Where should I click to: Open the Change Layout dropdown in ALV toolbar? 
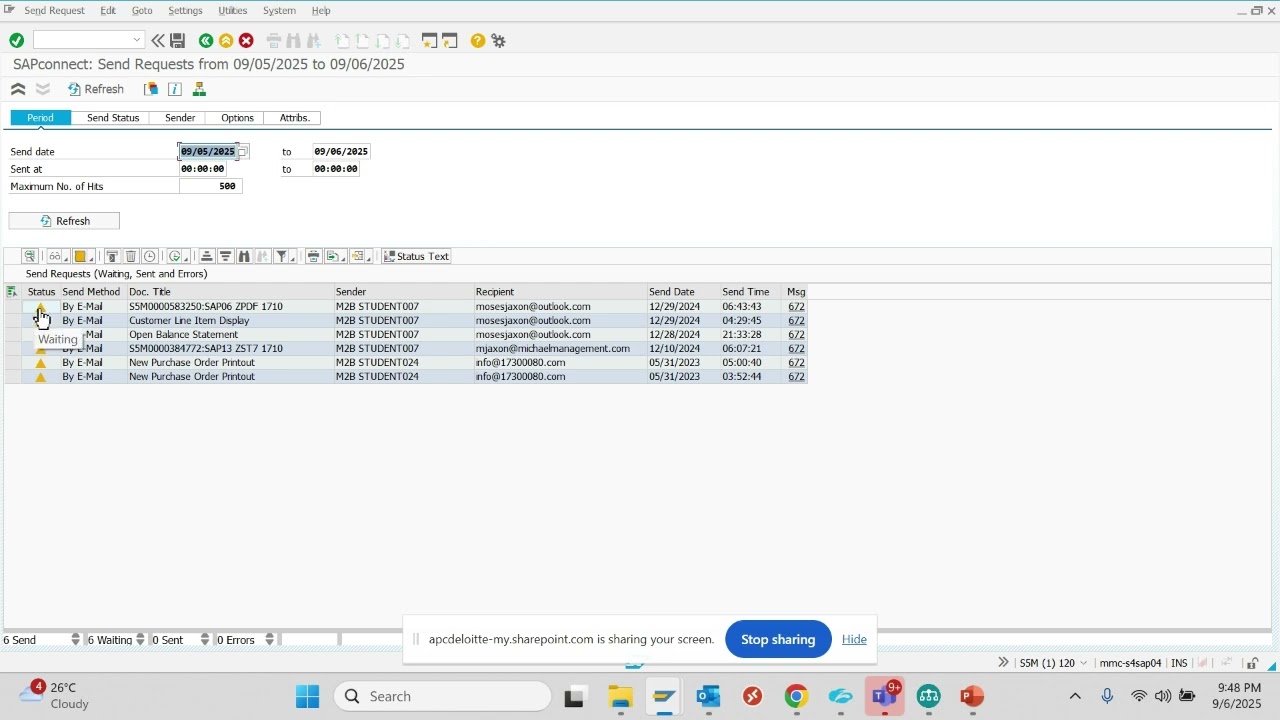[x=360, y=256]
